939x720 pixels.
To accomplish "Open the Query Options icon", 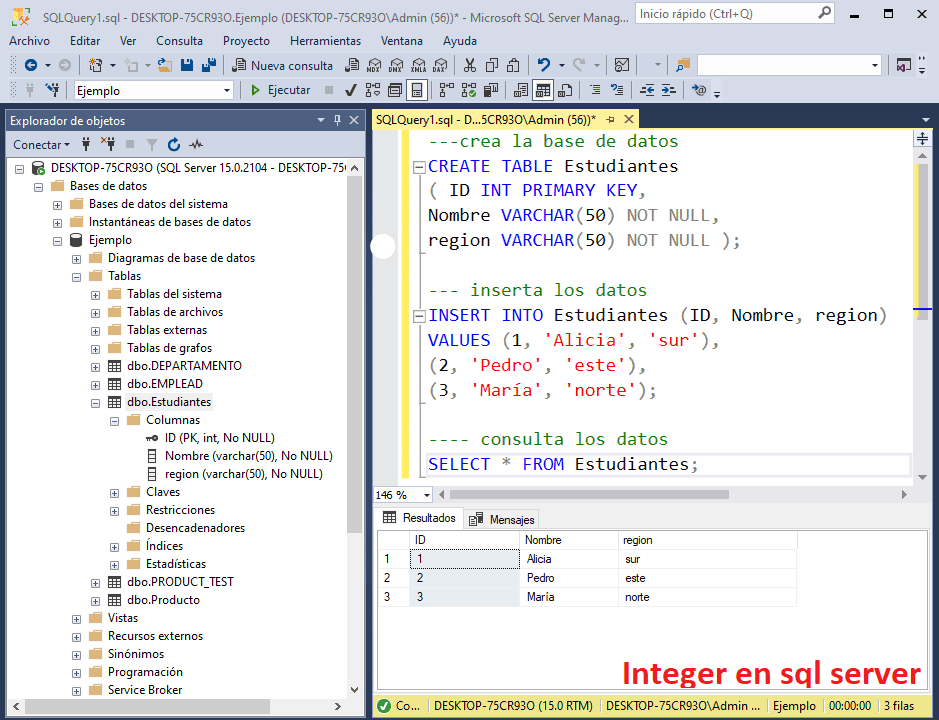I will coord(395,90).
